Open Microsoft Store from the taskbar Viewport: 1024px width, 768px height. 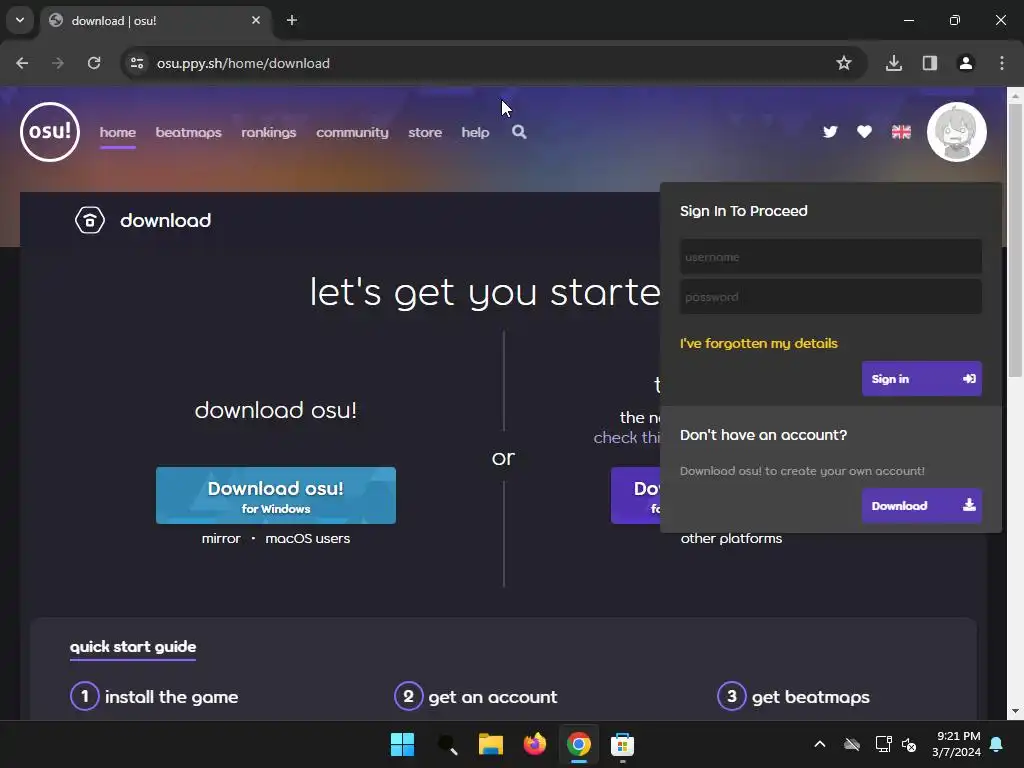[622, 744]
